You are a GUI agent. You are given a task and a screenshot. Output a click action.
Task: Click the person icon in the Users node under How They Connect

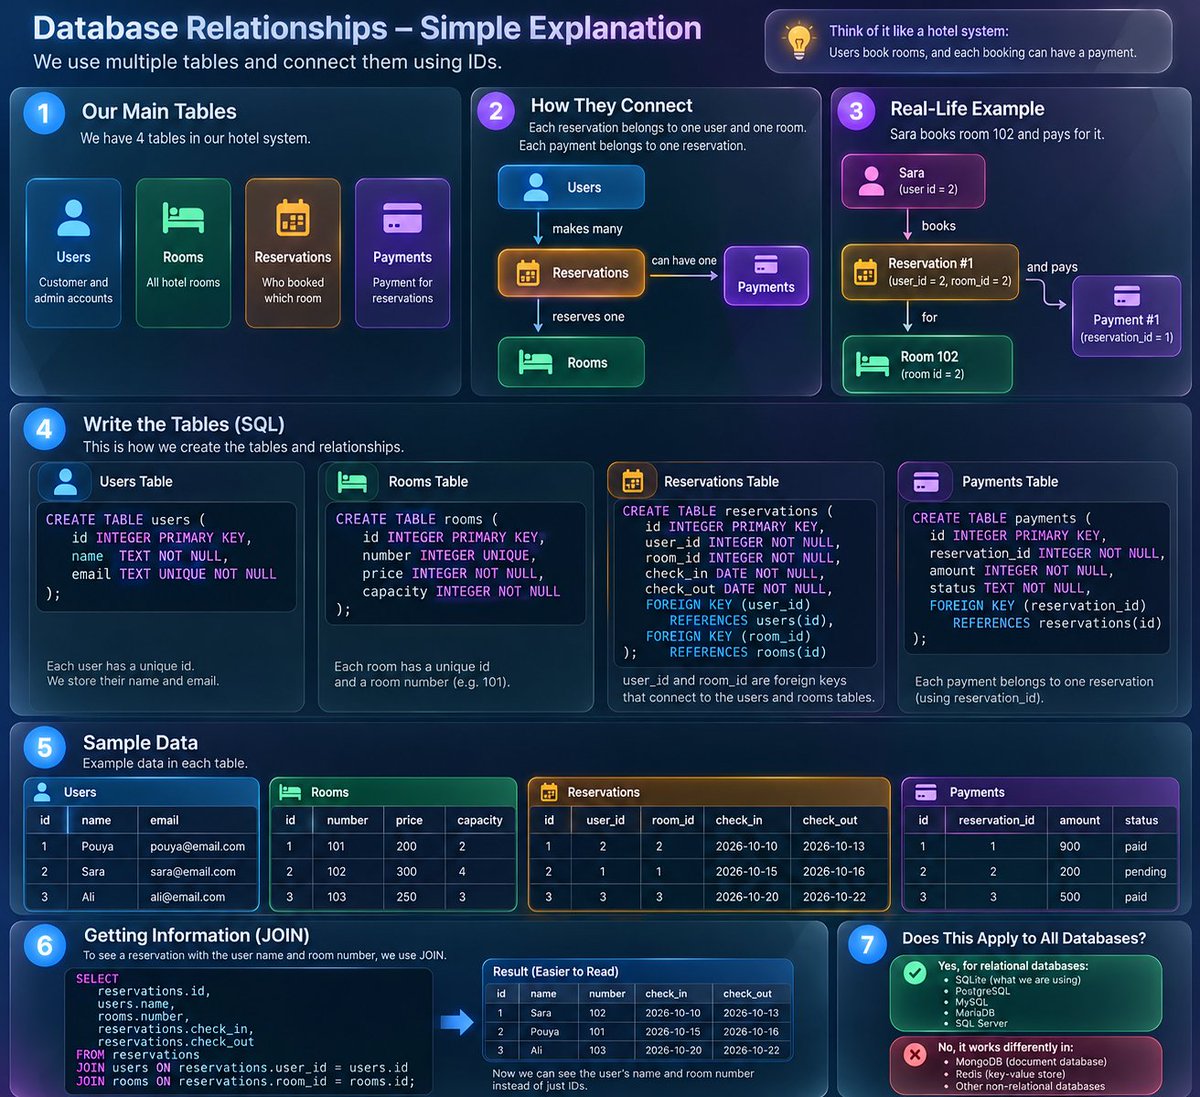click(x=536, y=187)
